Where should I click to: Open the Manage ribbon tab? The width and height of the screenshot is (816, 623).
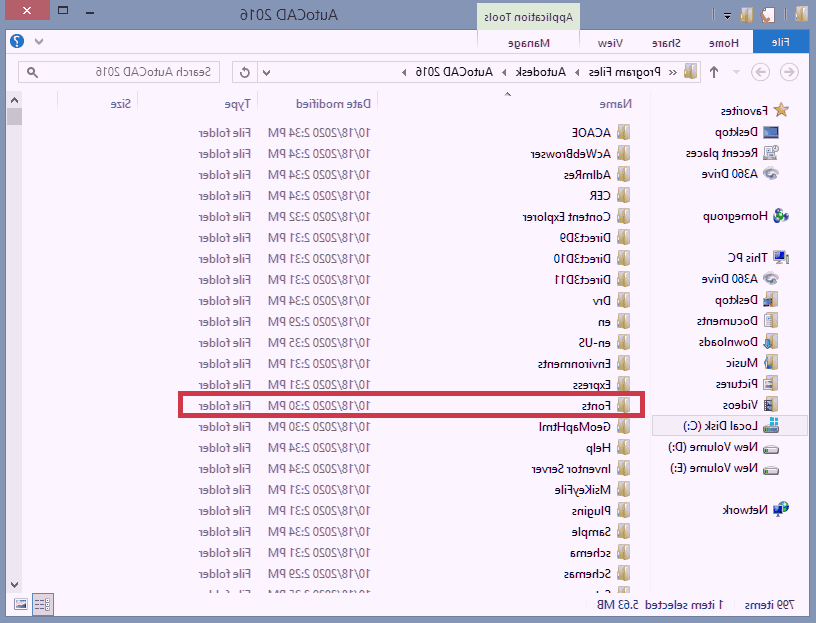pos(529,43)
